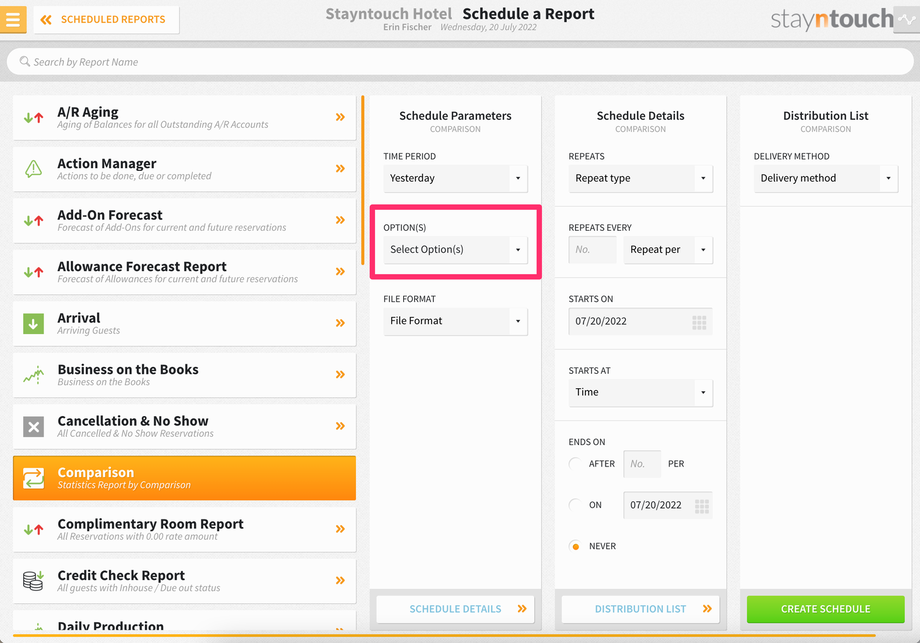Click the search magnifier icon
This screenshot has height=643, width=920.
coord(25,62)
